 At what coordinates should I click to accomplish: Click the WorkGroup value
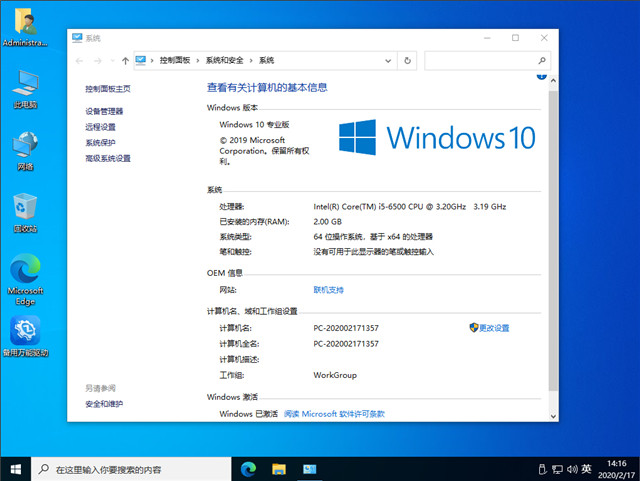[x=335, y=375]
